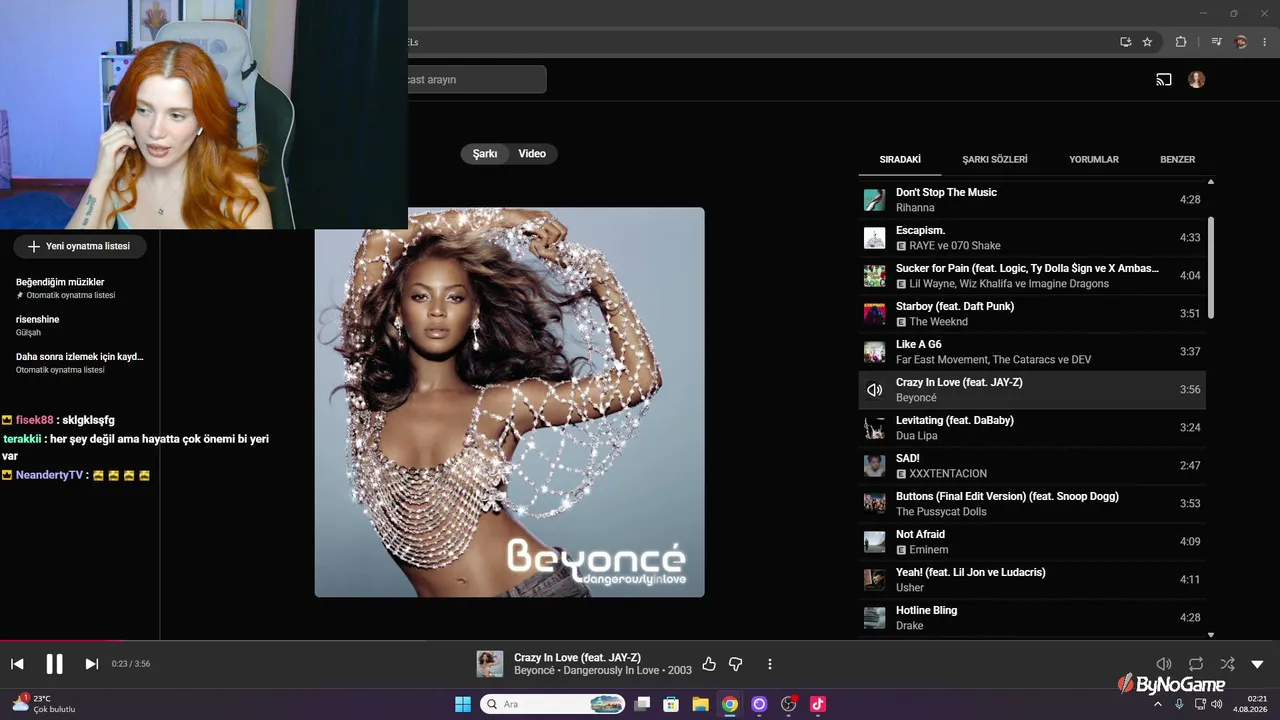
Task: Play Levitating (feat. DaBaby) from queue
Action: 1032,428
